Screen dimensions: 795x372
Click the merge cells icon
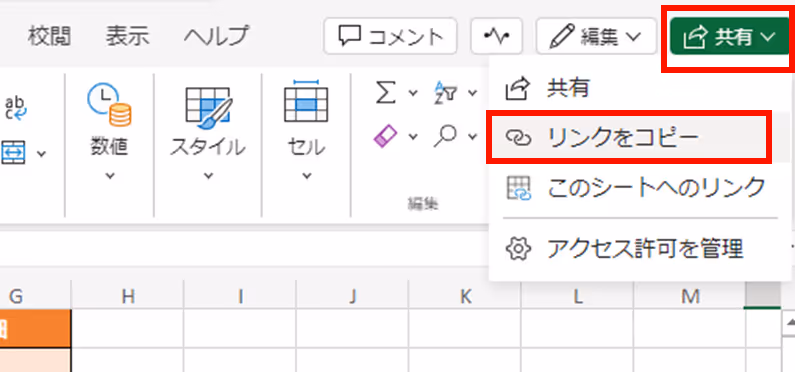(x=13, y=153)
